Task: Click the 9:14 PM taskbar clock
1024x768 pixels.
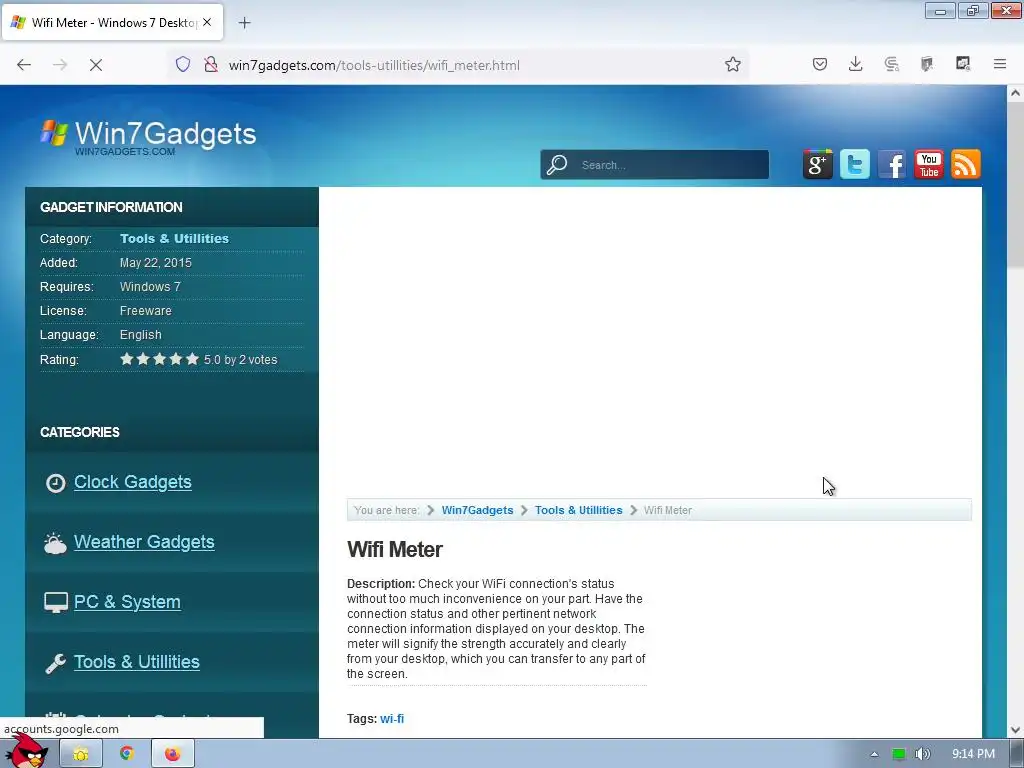Action: (973, 754)
